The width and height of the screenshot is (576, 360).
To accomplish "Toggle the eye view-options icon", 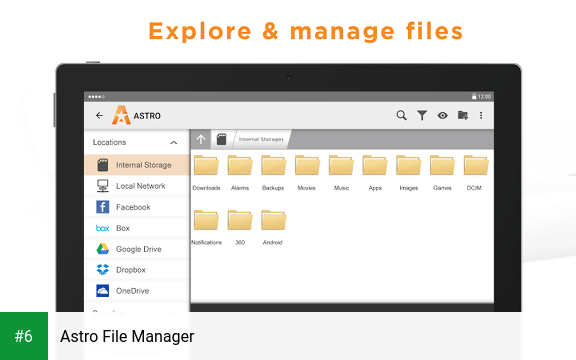I will pyautogui.click(x=442, y=115).
